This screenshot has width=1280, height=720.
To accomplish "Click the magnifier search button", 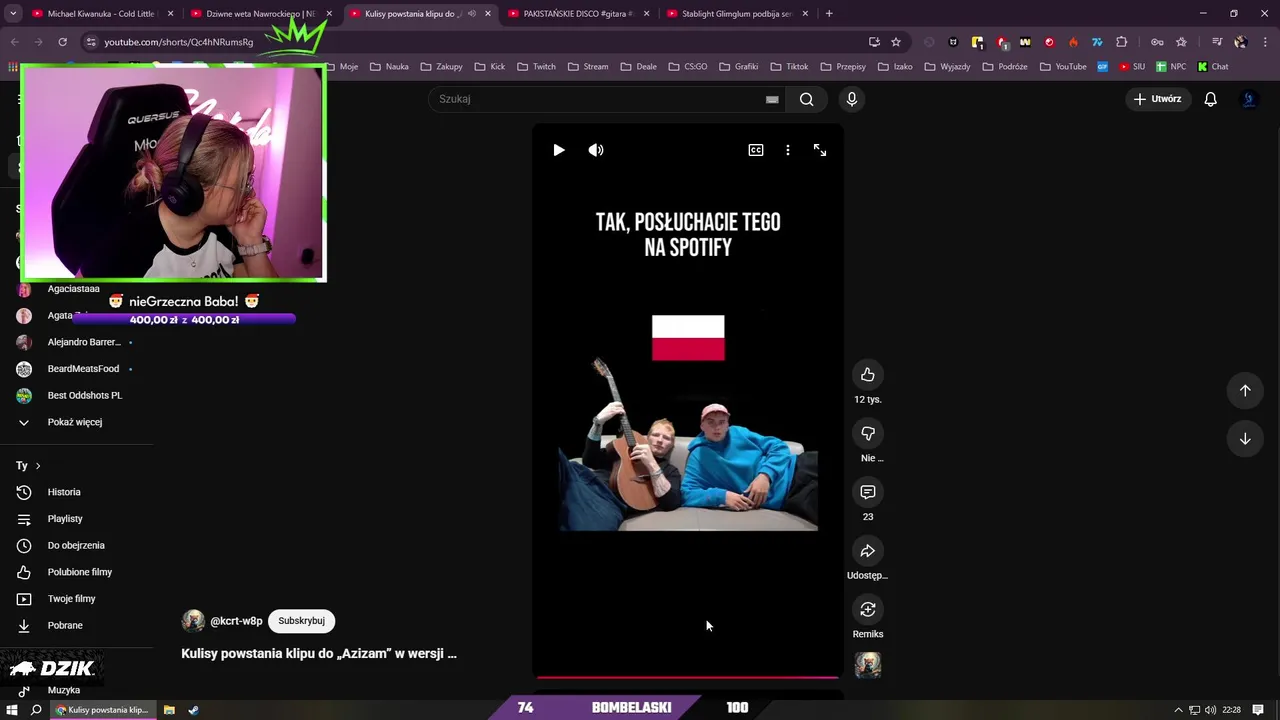I will click(807, 99).
